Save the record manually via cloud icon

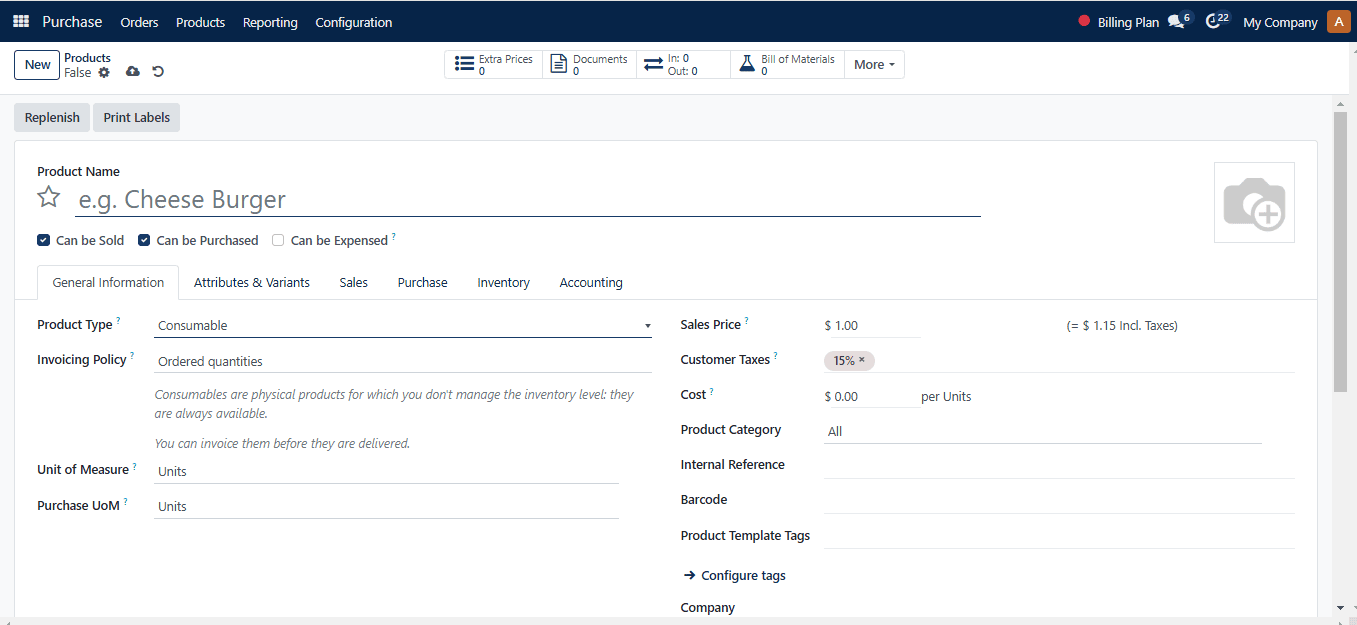tap(133, 72)
